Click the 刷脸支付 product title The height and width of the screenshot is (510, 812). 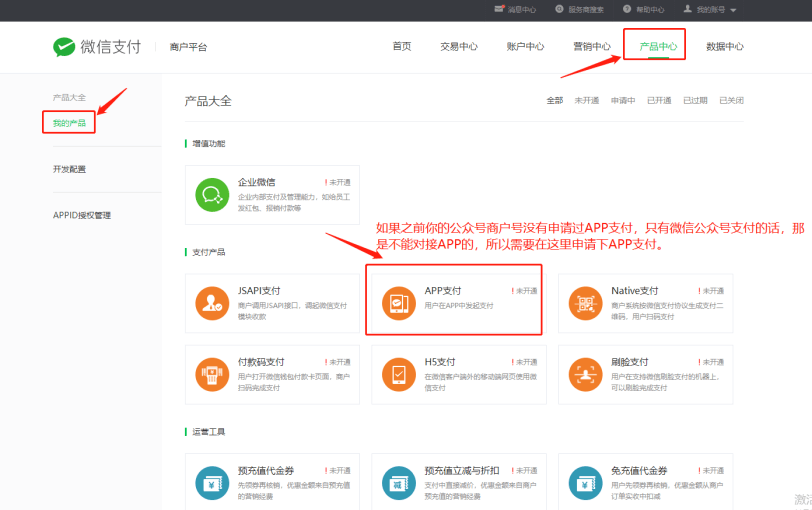[630, 361]
